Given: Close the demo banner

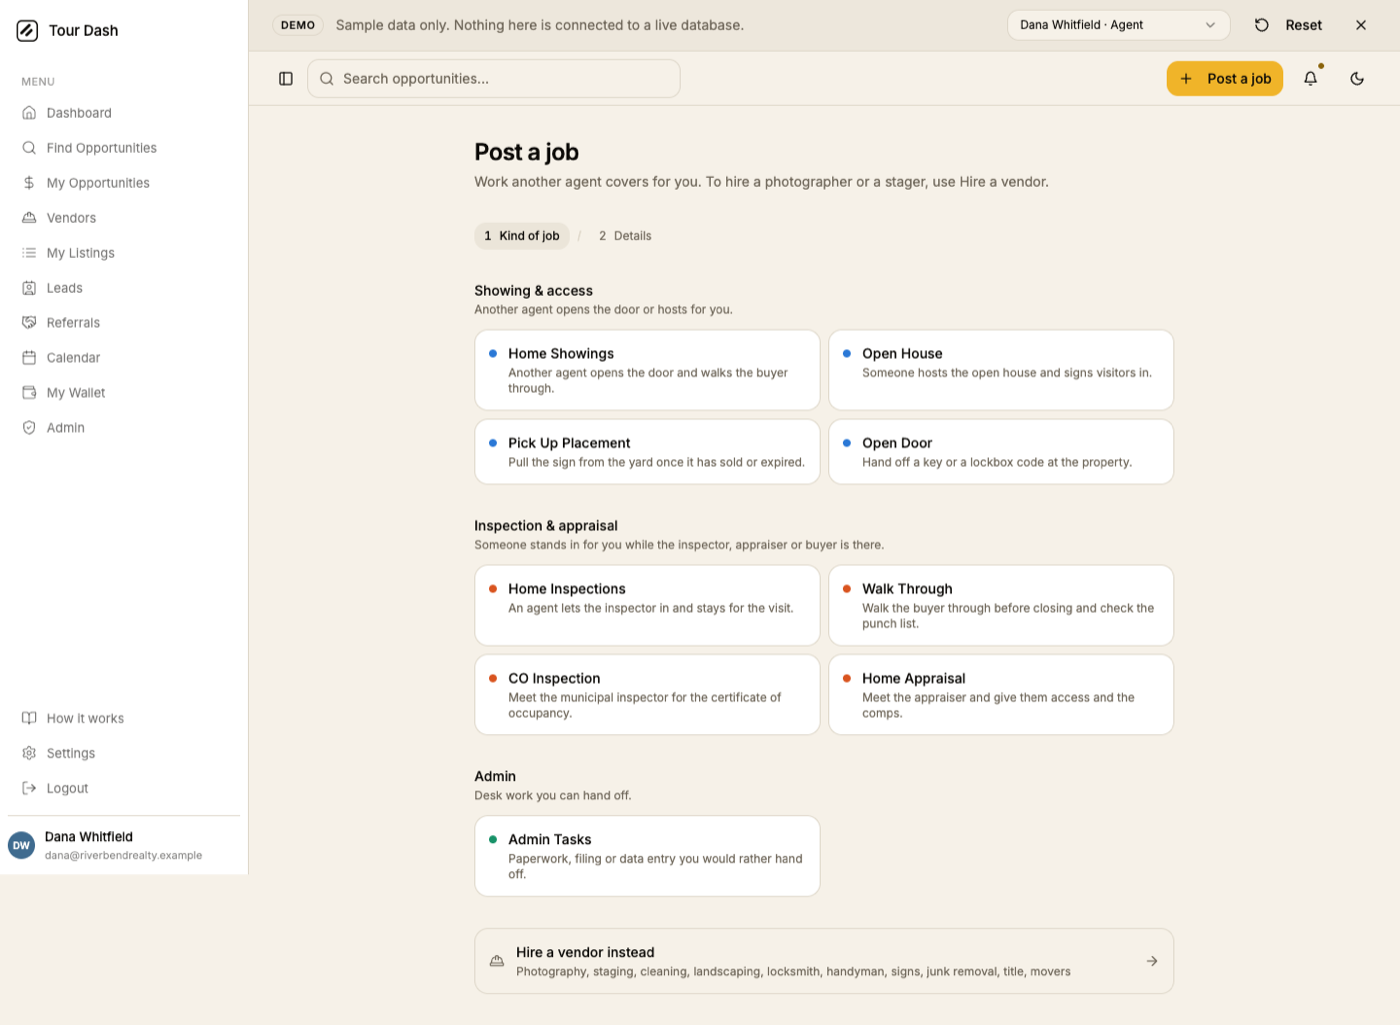Looking at the screenshot, I should [1361, 25].
